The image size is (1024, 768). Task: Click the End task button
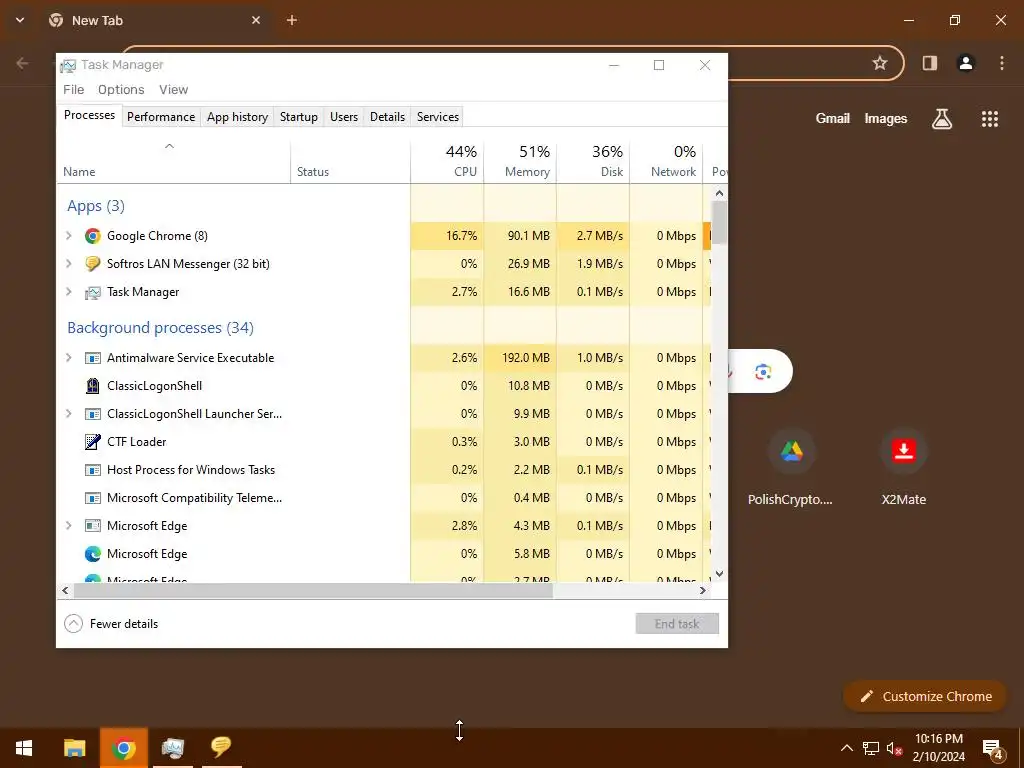coord(677,624)
